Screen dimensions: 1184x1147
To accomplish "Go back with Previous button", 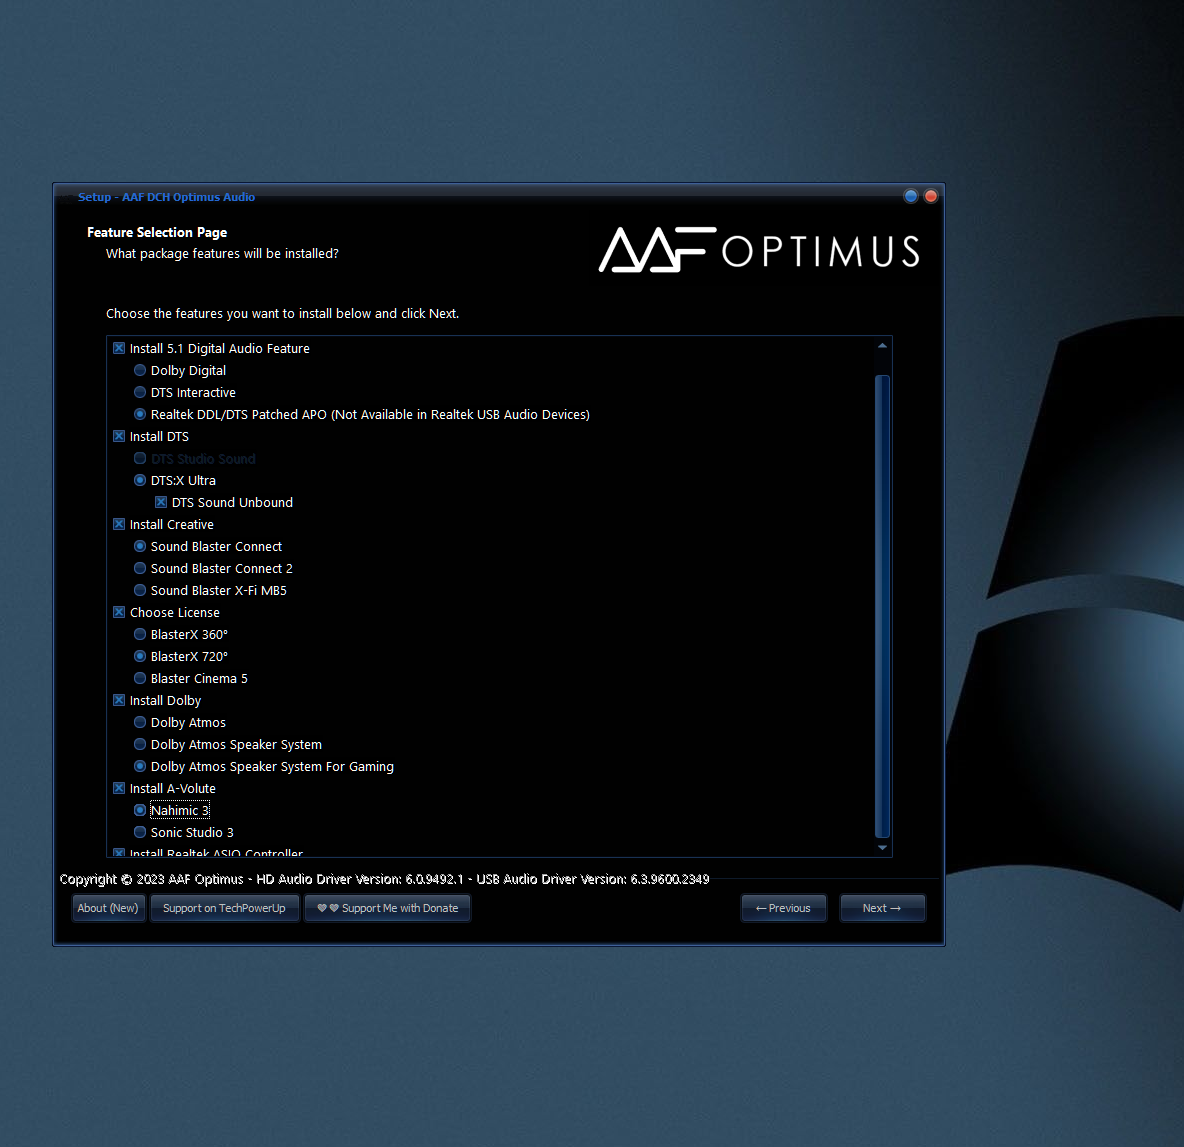I will 783,908.
